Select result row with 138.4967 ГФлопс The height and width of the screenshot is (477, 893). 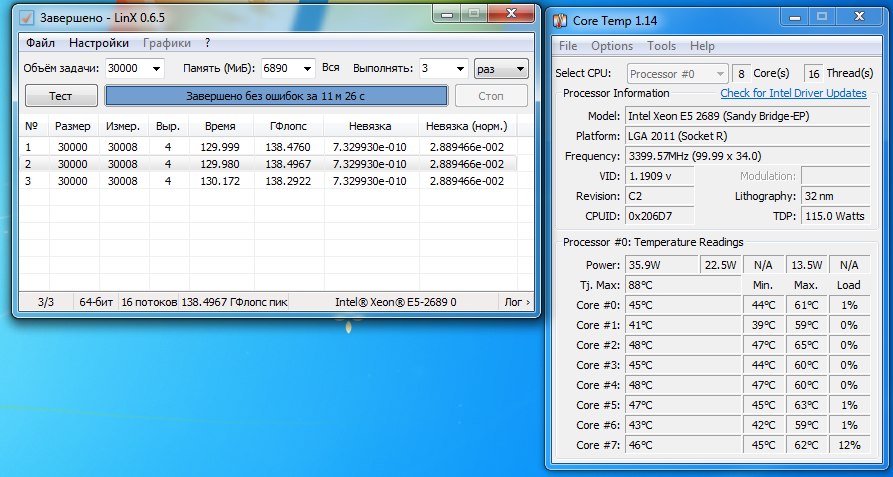(x=268, y=164)
